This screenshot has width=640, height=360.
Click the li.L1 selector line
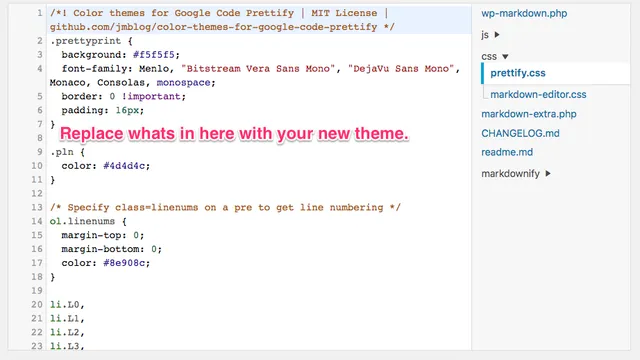click(67, 318)
